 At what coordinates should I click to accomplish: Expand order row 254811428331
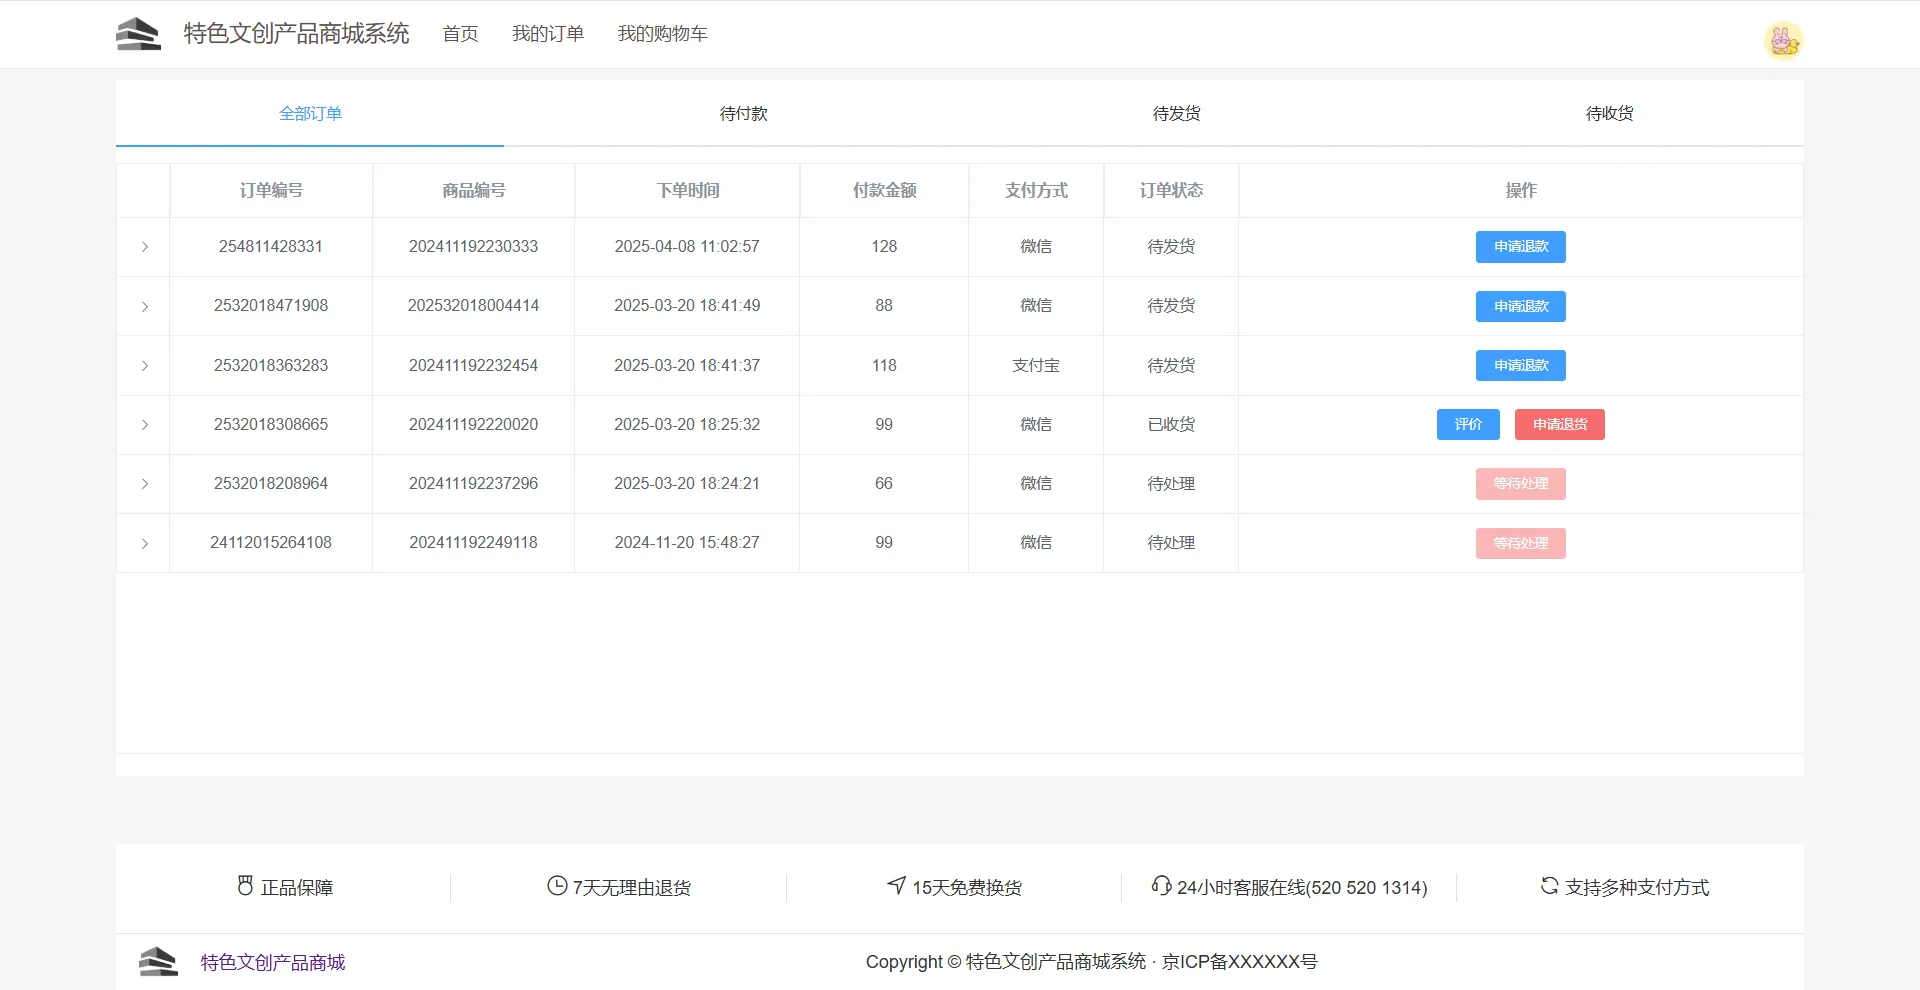(x=145, y=247)
